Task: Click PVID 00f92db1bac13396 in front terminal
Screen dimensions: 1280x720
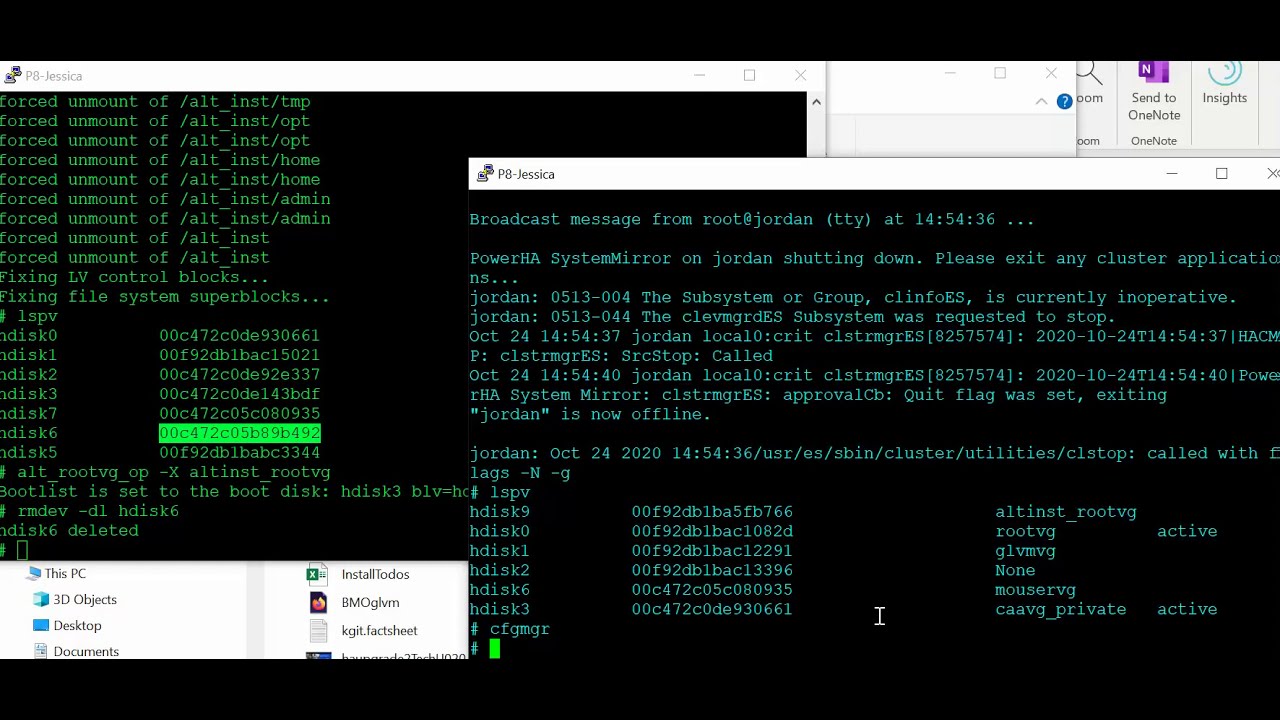Action: [x=712, y=570]
